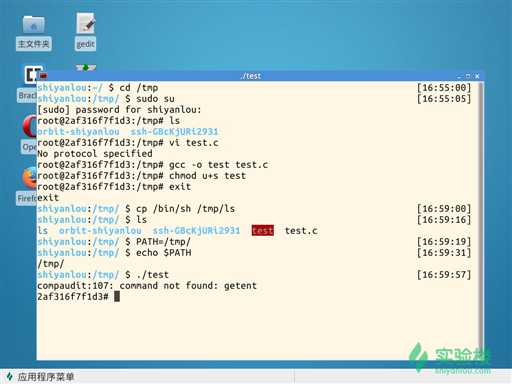Click the terminal window icon in title bar
This screenshot has height=384, width=512.
point(43,76)
